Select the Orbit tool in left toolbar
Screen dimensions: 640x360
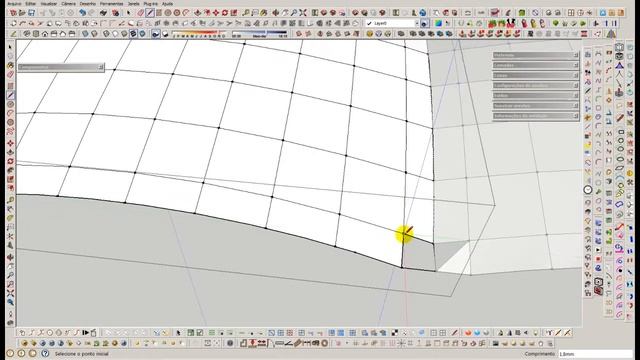11,257
